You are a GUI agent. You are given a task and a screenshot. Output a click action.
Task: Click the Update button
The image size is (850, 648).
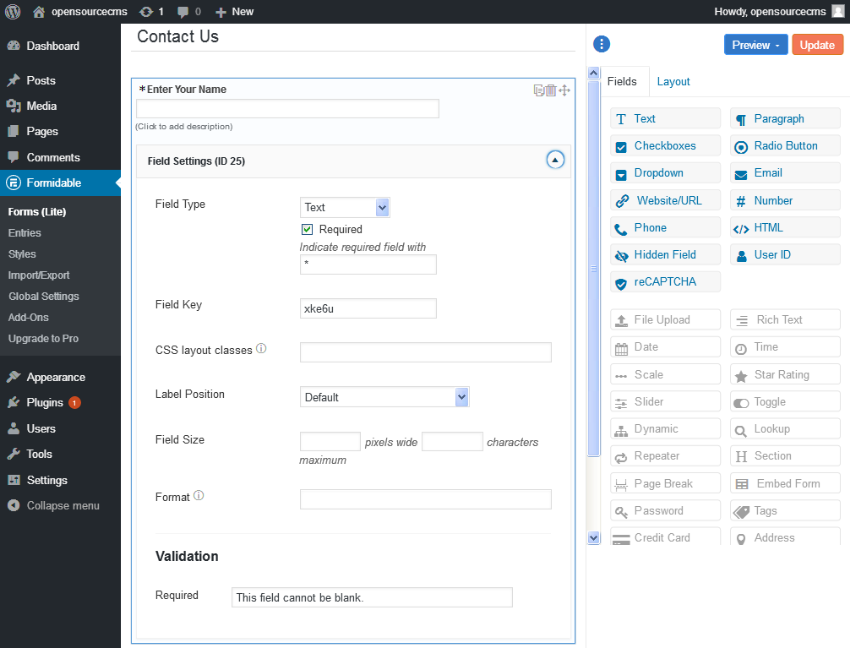[x=817, y=45]
